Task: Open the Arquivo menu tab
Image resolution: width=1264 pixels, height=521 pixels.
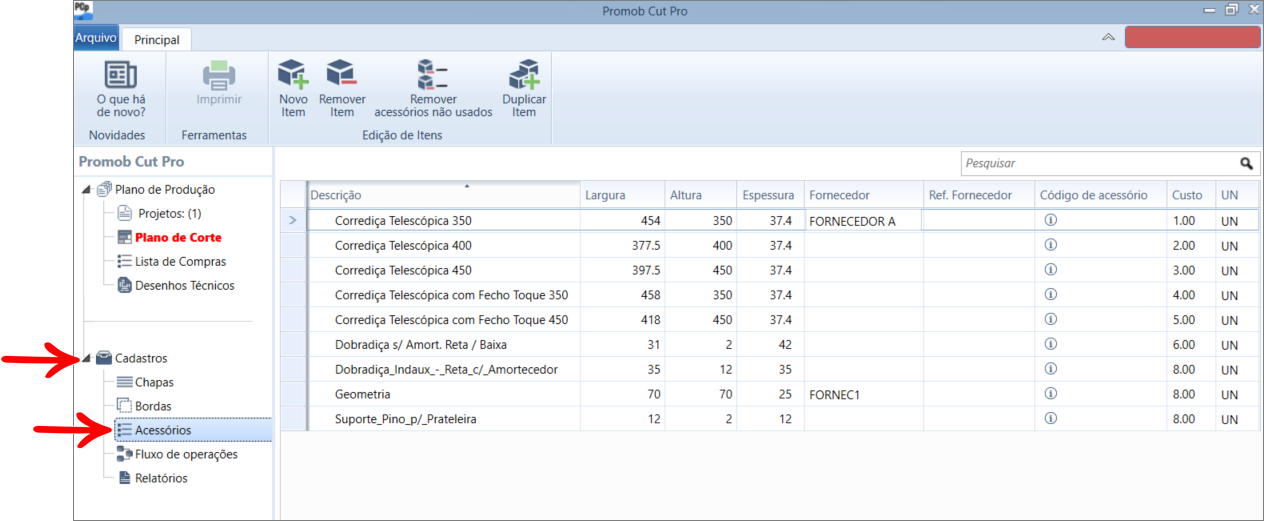Action: coord(96,38)
